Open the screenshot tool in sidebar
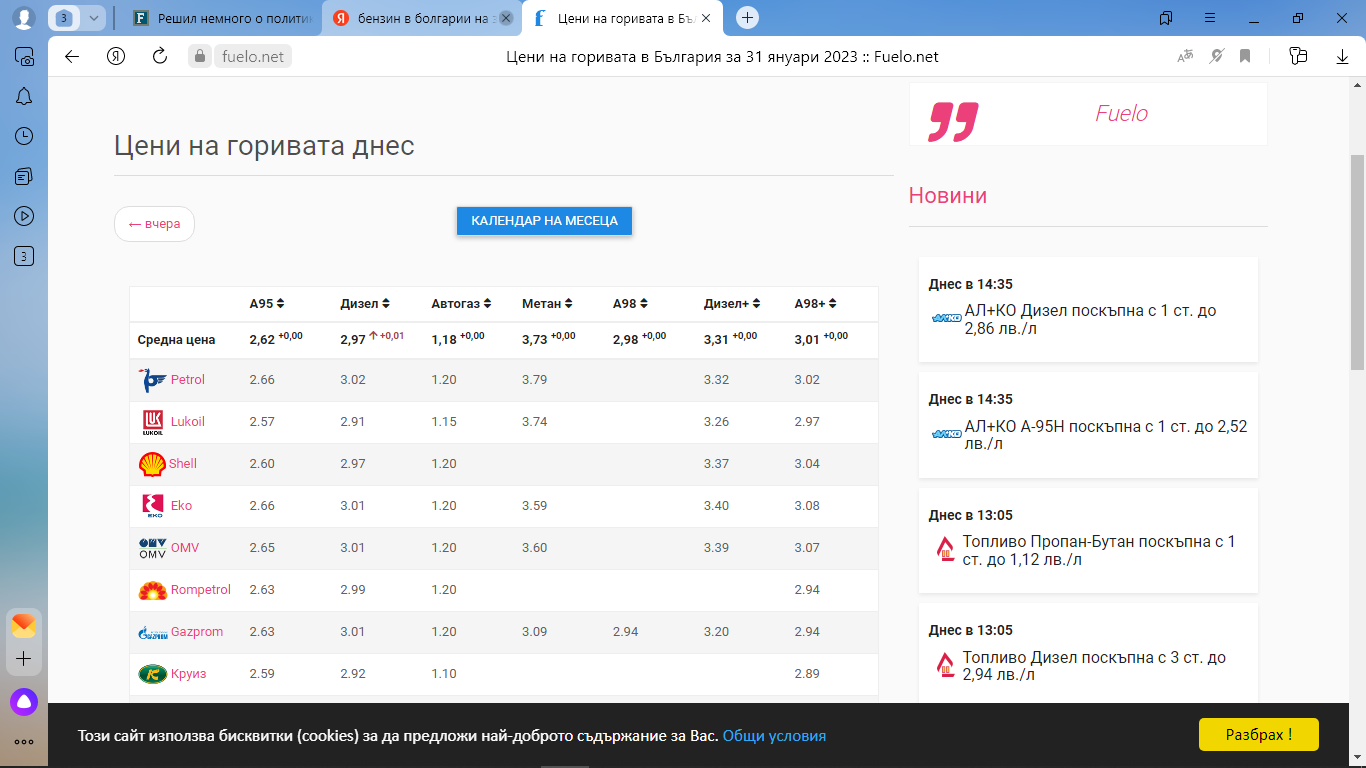Image resolution: width=1366 pixels, height=768 pixels. coord(24,57)
